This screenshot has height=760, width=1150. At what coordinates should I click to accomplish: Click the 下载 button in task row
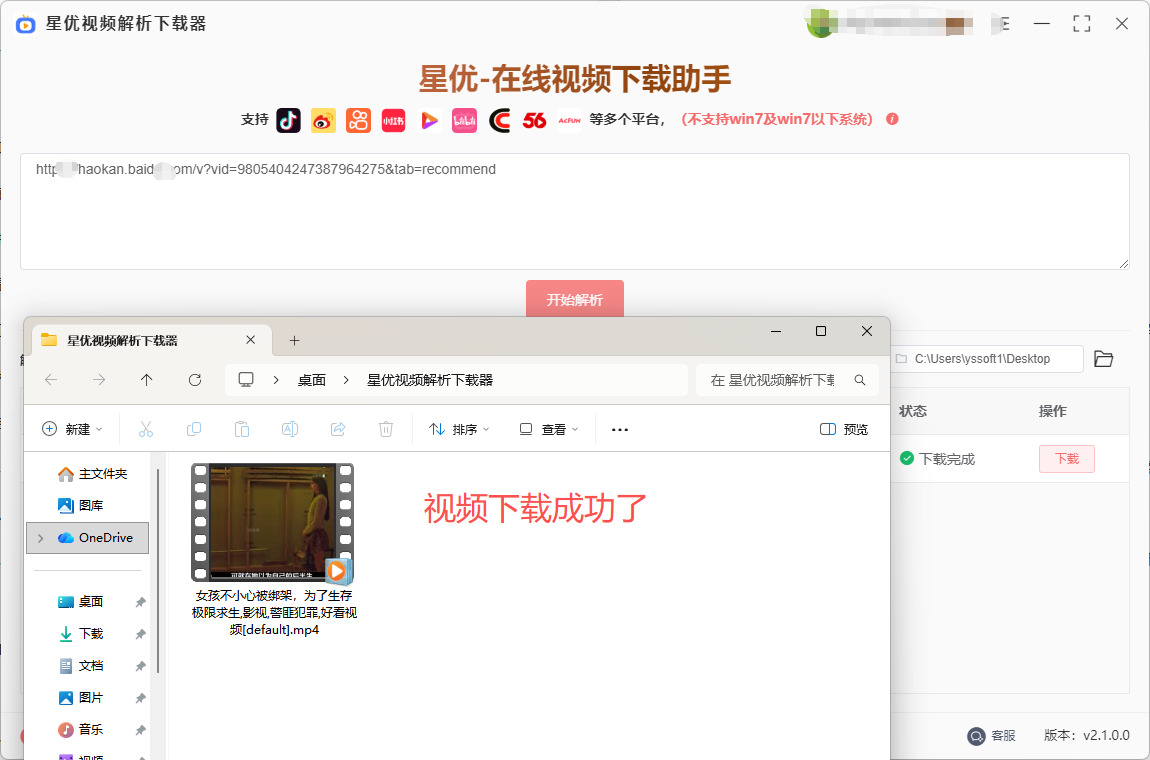(1066, 459)
